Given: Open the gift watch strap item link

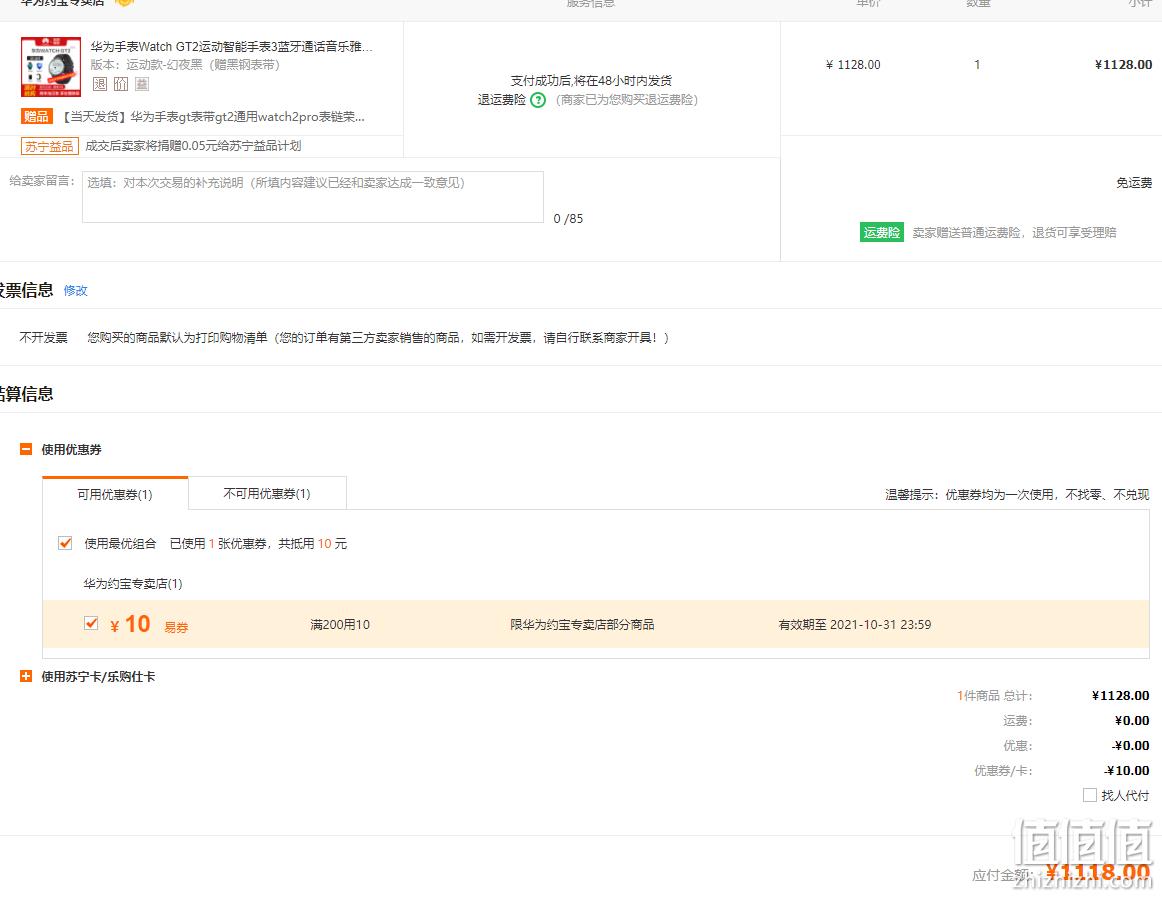Looking at the screenshot, I should (x=211, y=116).
